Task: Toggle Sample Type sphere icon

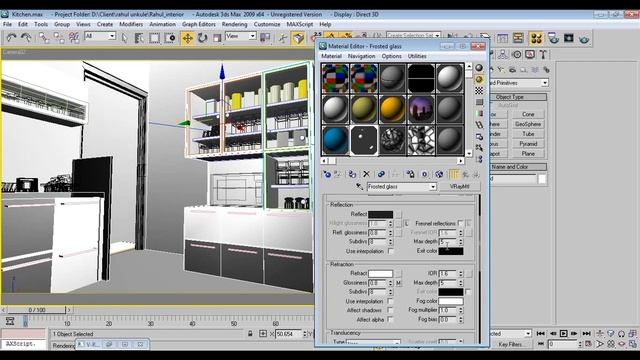Action: pos(479,68)
